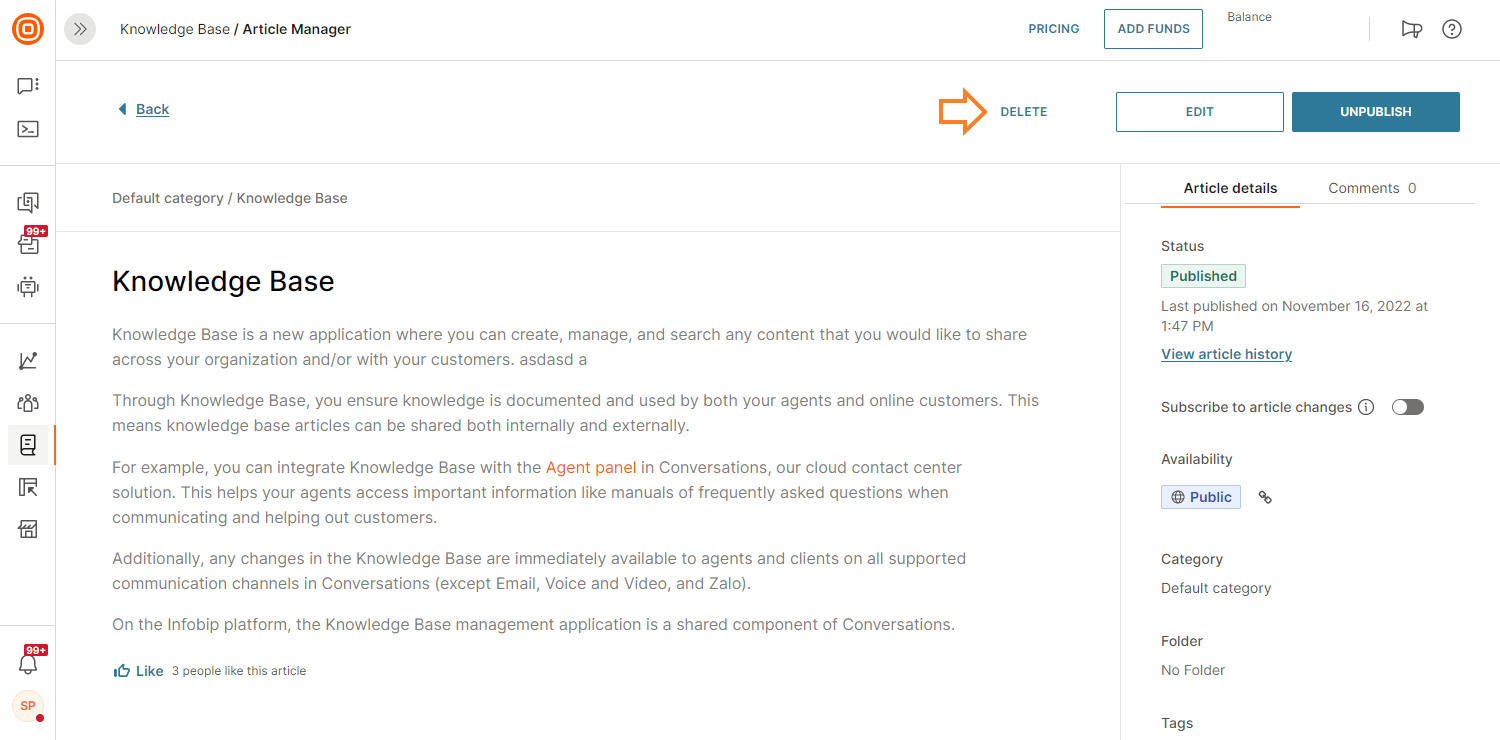The height and width of the screenshot is (740, 1500).
Task: Click the Delete article button
Action: pos(1023,112)
